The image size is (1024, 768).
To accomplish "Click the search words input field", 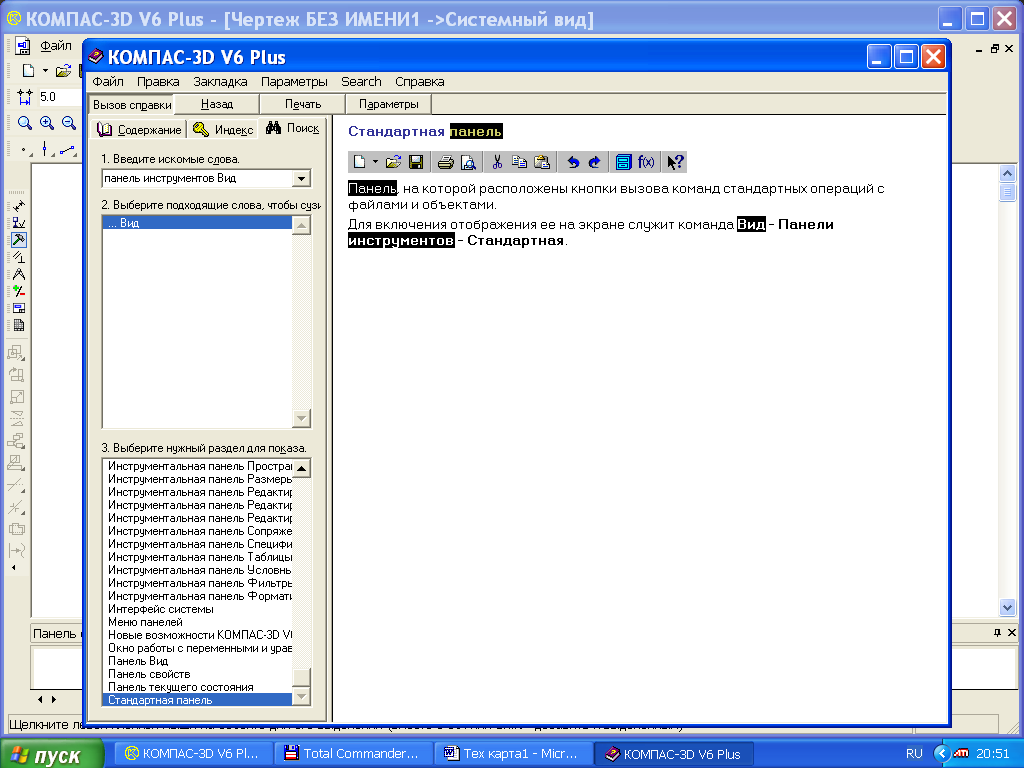I will pyautogui.click(x=198, y=178).
